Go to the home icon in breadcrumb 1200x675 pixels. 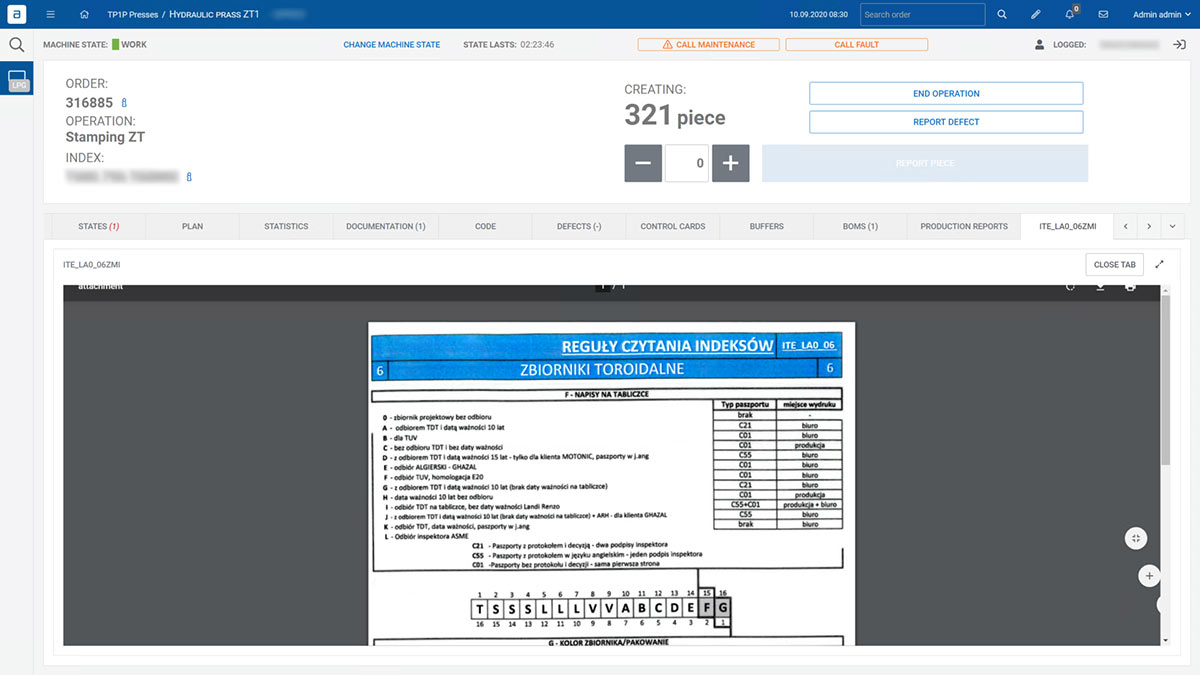(84, 15)
